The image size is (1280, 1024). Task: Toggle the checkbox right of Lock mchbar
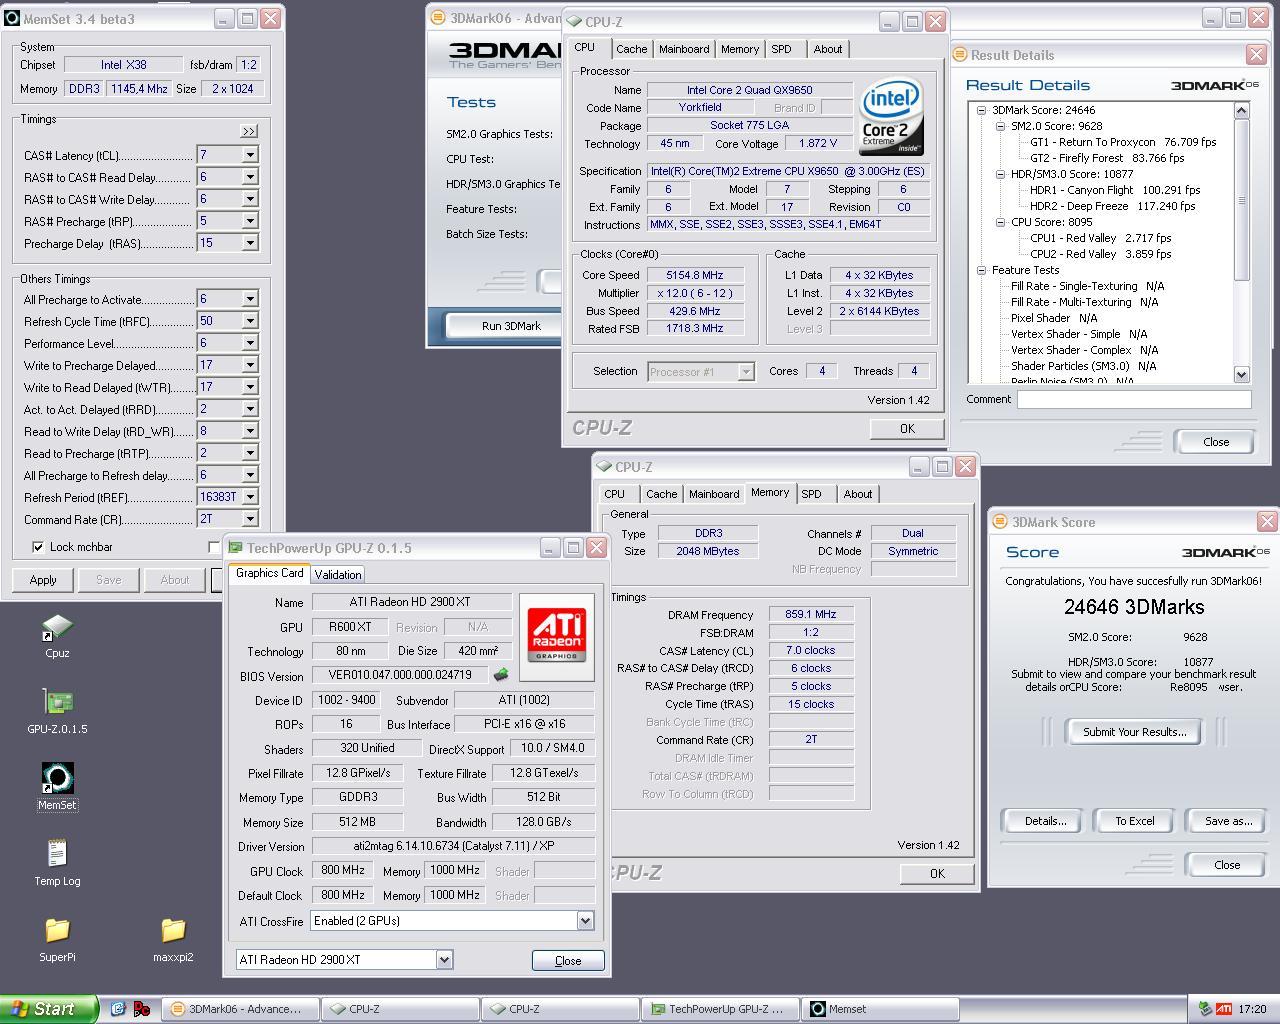point(213,547)
